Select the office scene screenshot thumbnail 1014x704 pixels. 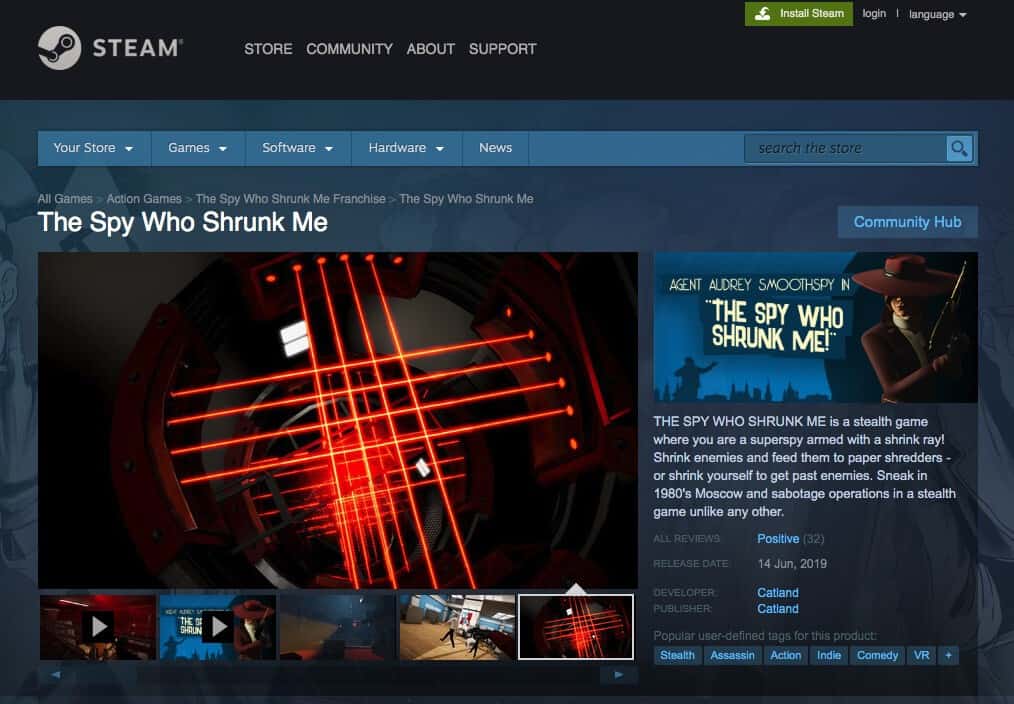pyautogui.click(x=457, y=626)
